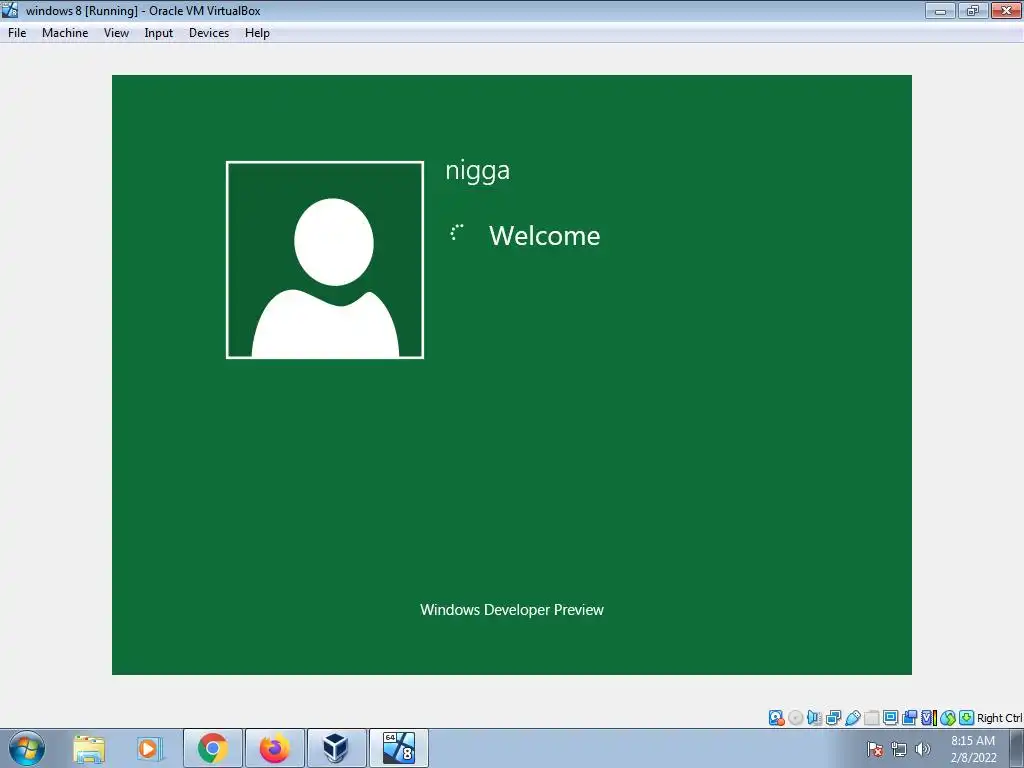Screen dimensions: 1024x768
Task: Open Google Chrome from taskbar
Action: (x=213, y=748)
